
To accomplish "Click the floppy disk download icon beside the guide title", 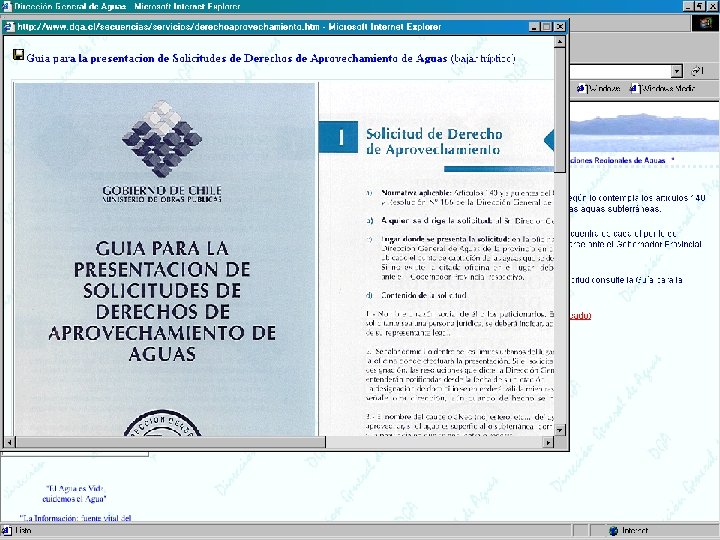I will click(x=18, y=55).
